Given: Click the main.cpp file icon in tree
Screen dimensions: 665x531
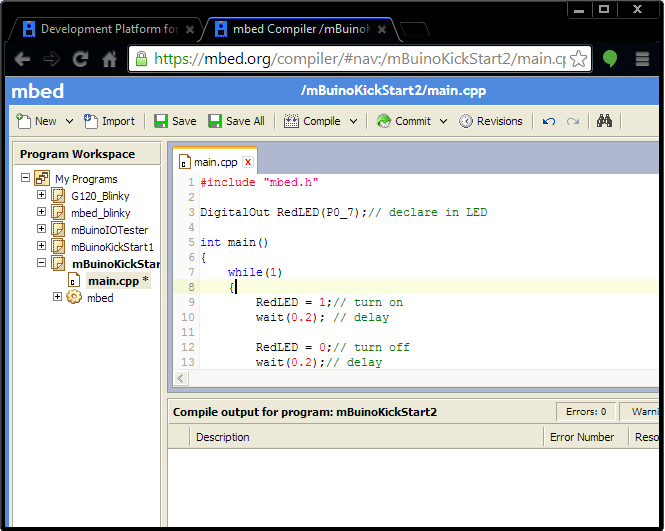Looking at the screenshot, I should 74,280.
